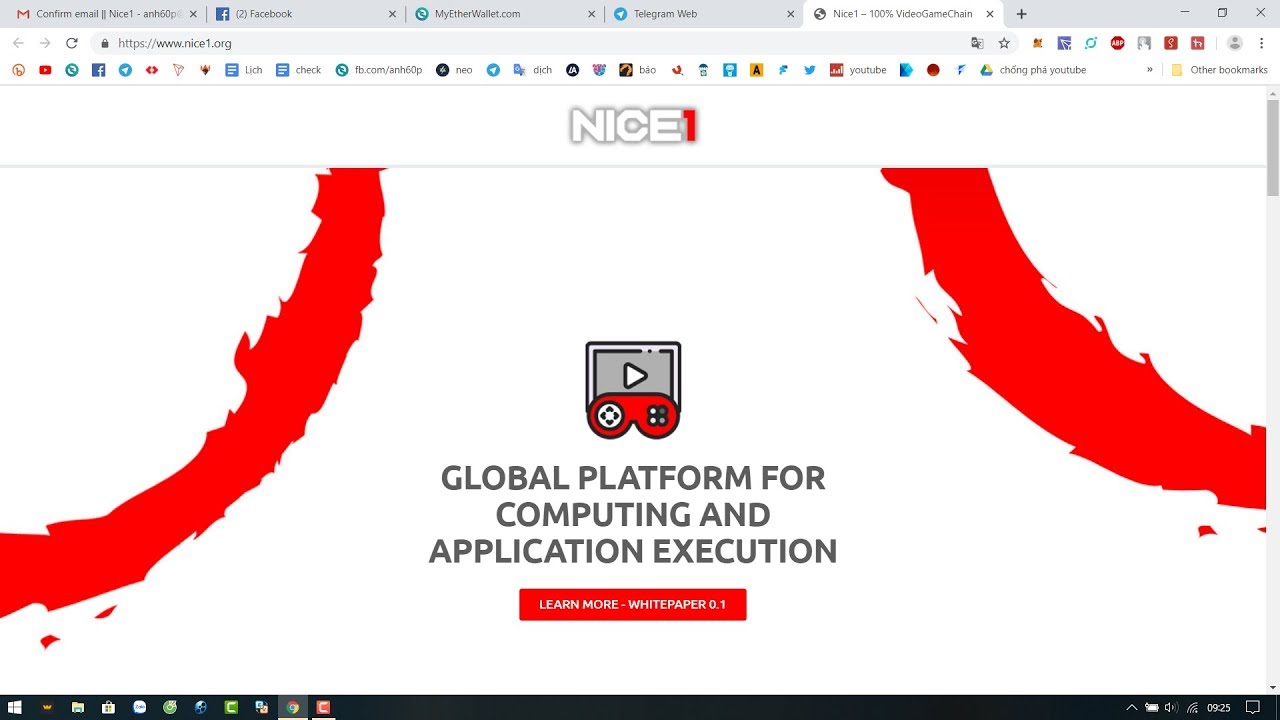Reload the nice1.org page
The image size is (1280, 720).
coord(71,43)
